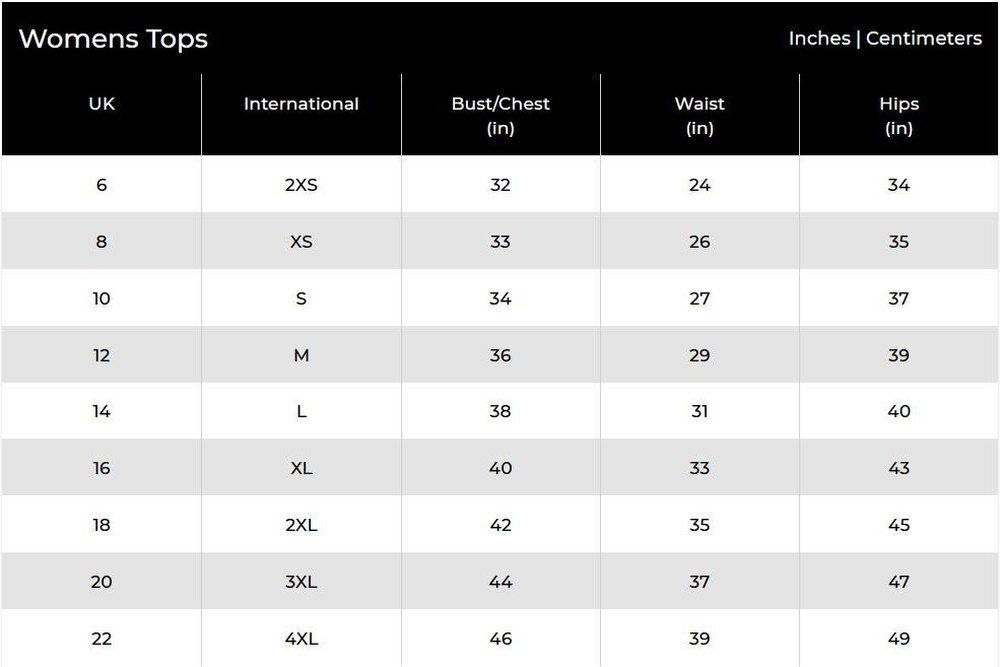Click the hips value 49 cell
Image resolution: width=1000 pixels, height=667 pixels.
(x=899, y=639)
